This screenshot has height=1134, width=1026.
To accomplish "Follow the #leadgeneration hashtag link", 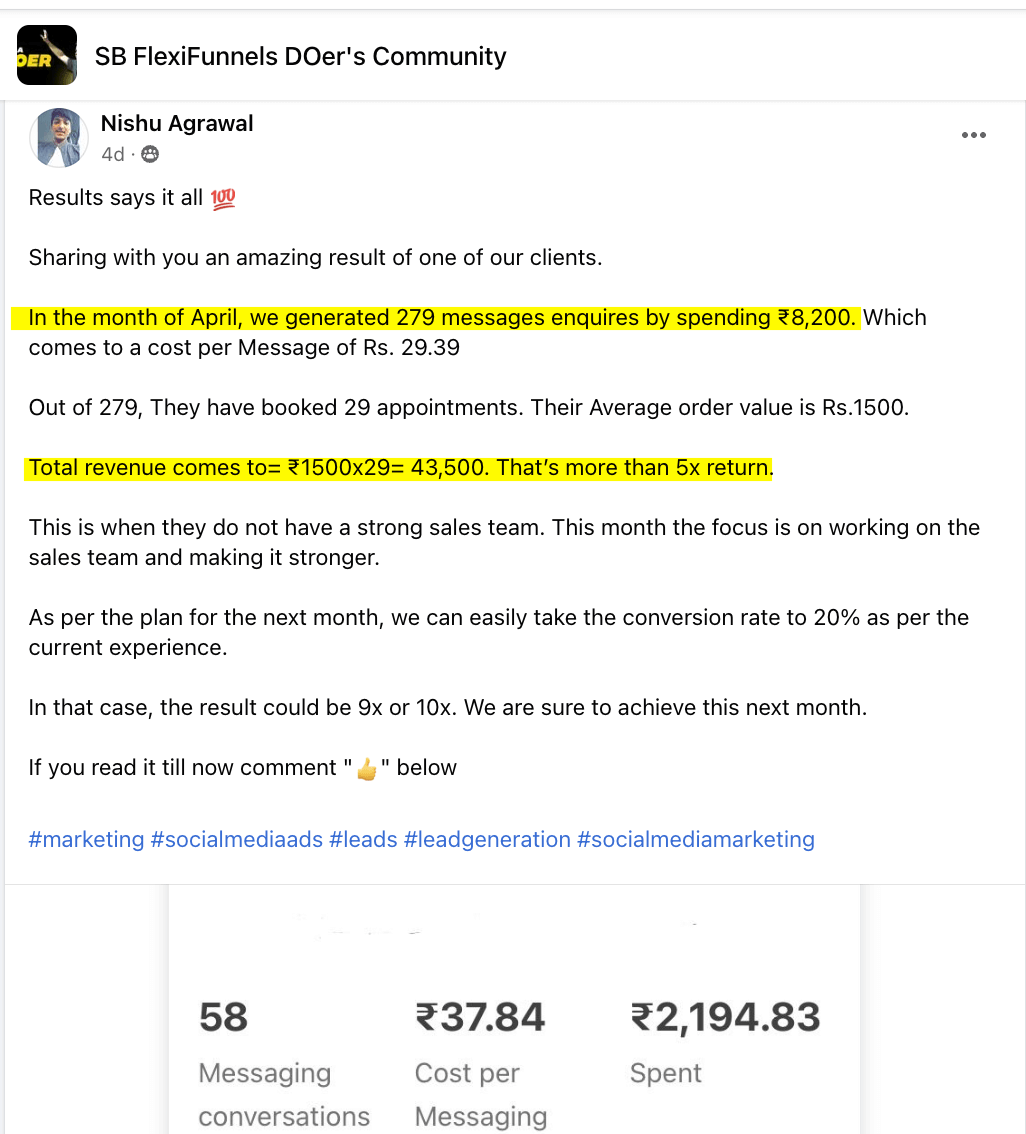I will (487, 839).
